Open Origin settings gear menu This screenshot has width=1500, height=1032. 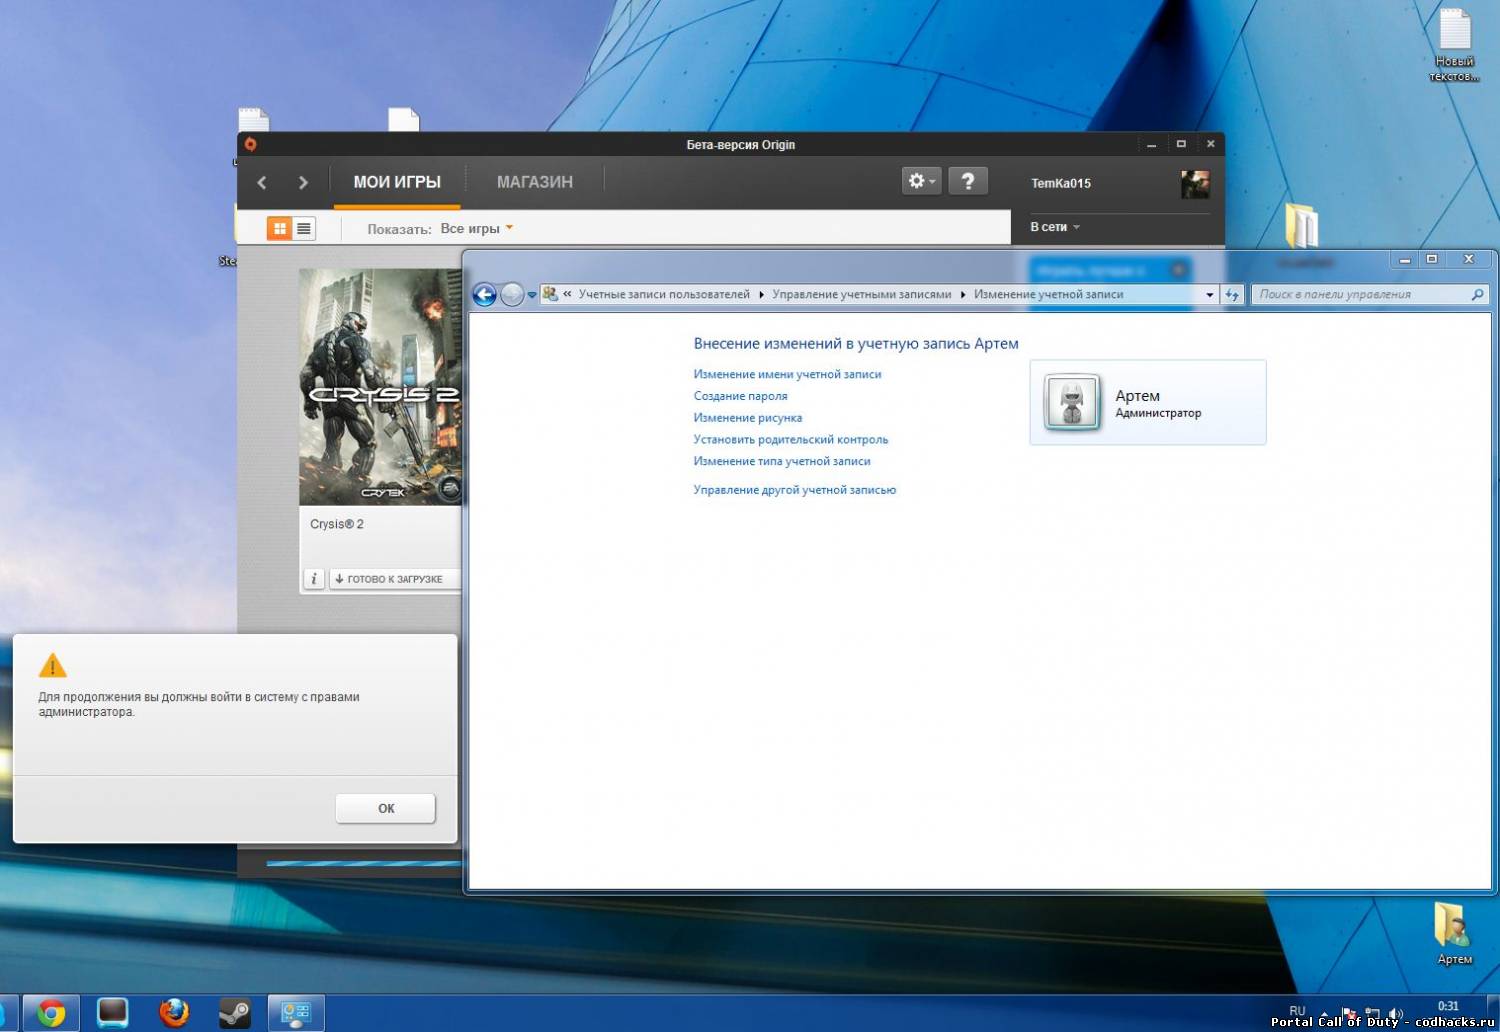[x=921, y=181]
